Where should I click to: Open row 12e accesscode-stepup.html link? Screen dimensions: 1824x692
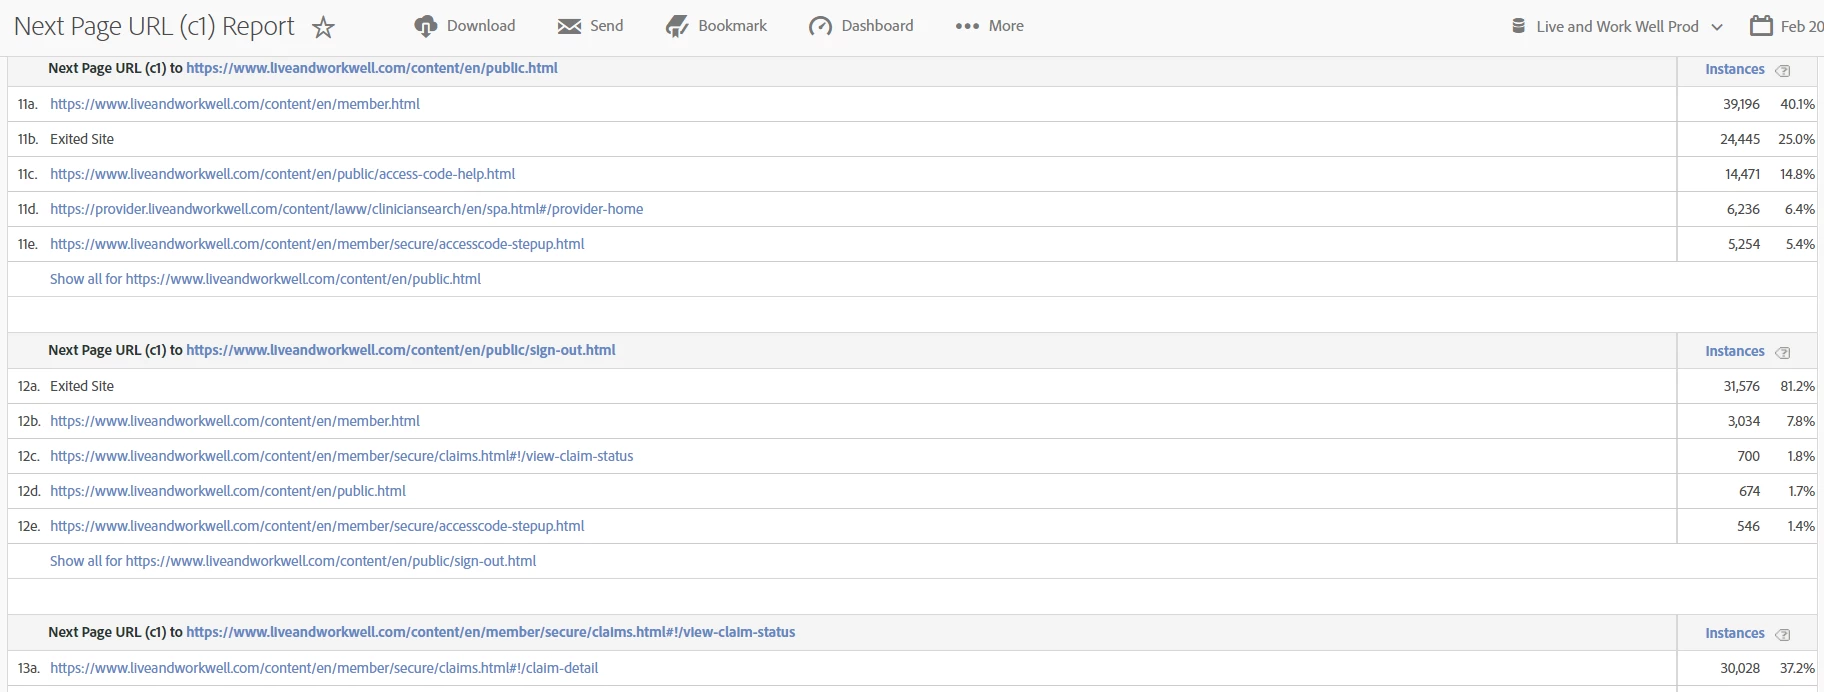click(317, 526)
